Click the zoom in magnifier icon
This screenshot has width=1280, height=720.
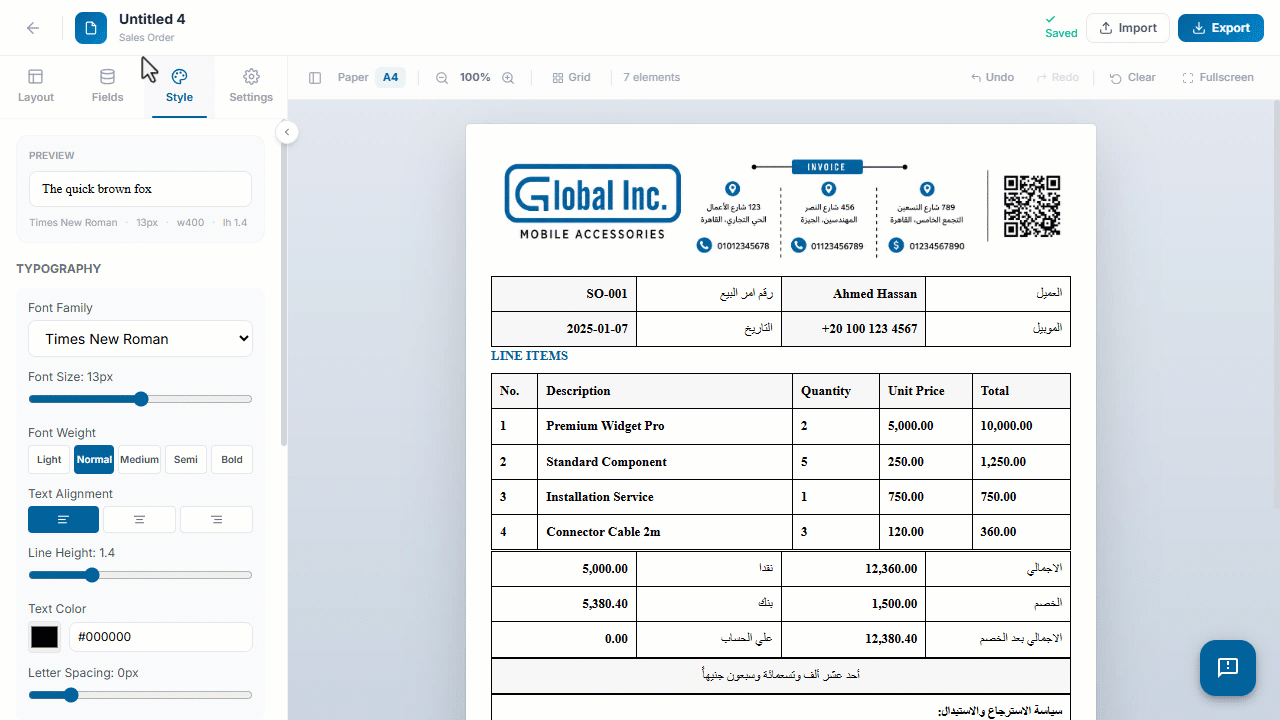click(x=508, y=78)
